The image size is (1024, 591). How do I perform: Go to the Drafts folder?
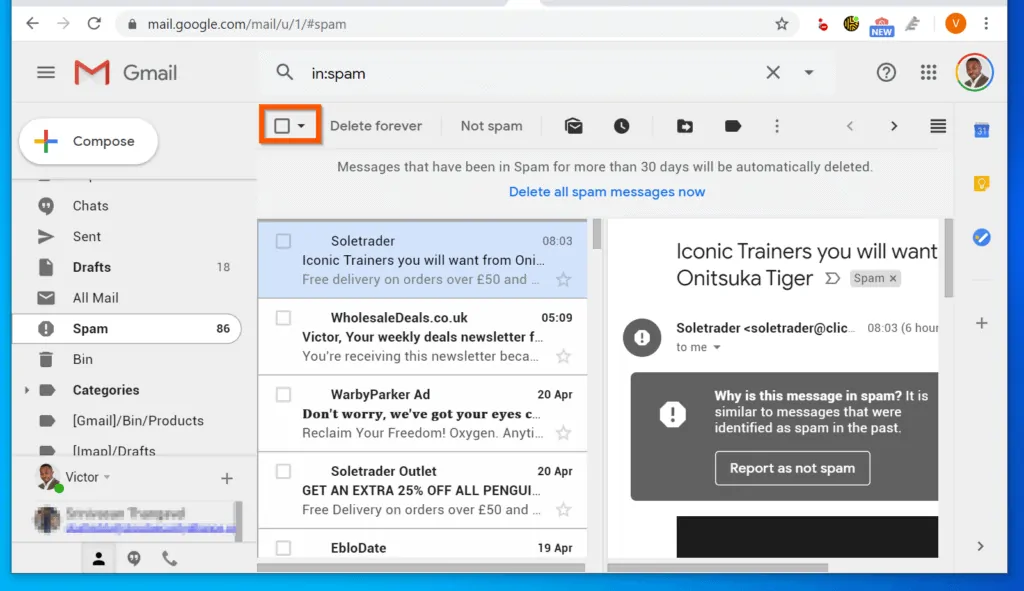91,267
